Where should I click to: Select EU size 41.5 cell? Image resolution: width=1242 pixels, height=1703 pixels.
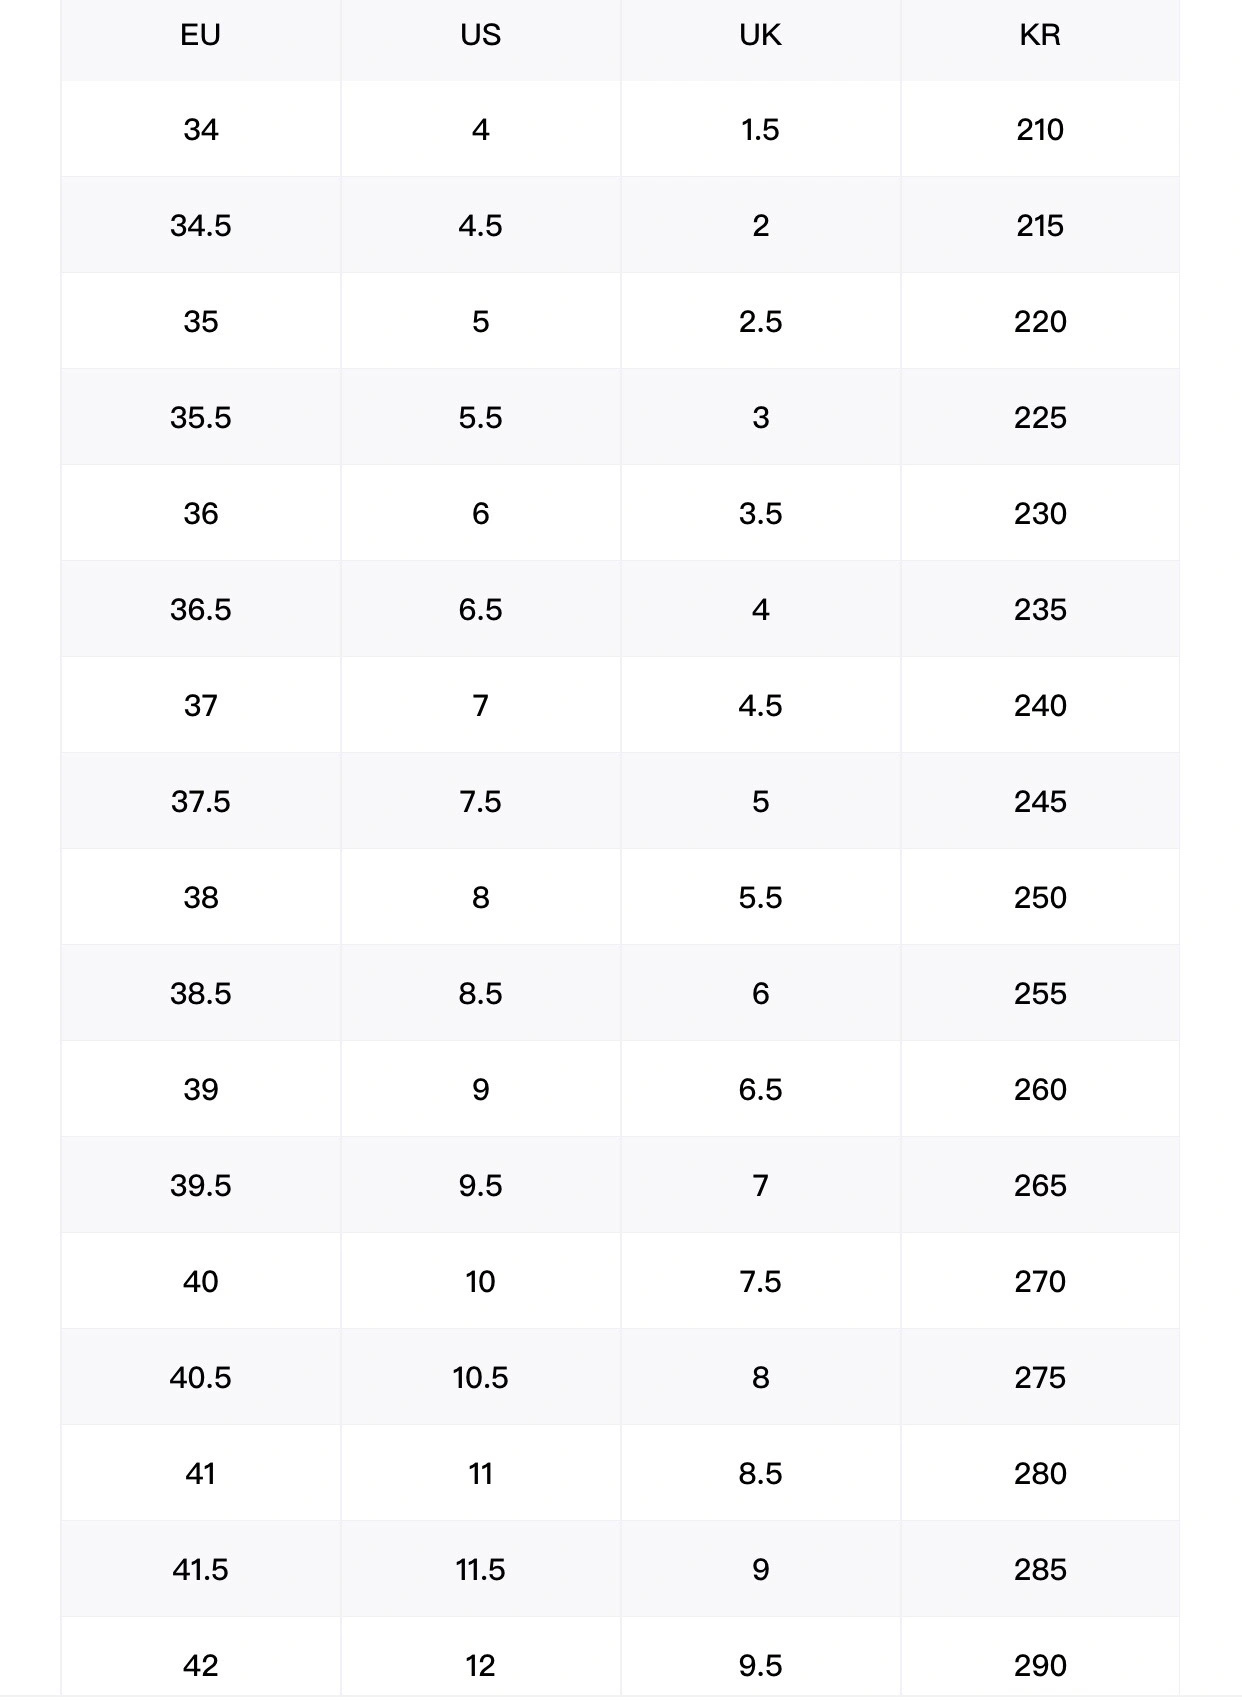[200, 1570]
